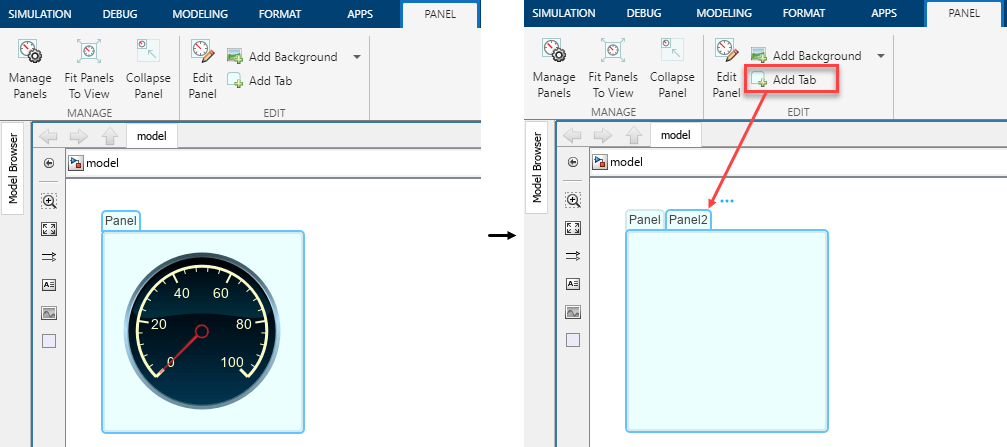Select the Panel tab above the gauge

click(121, 221)
